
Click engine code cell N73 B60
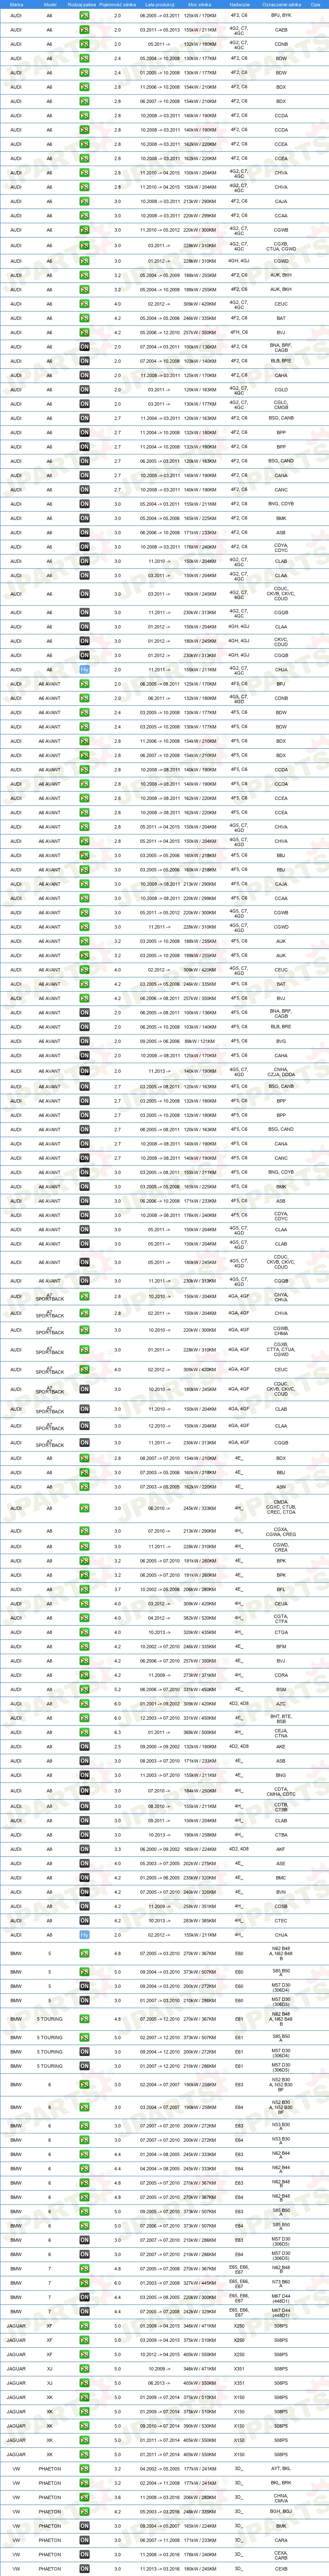click(281, 2282)
